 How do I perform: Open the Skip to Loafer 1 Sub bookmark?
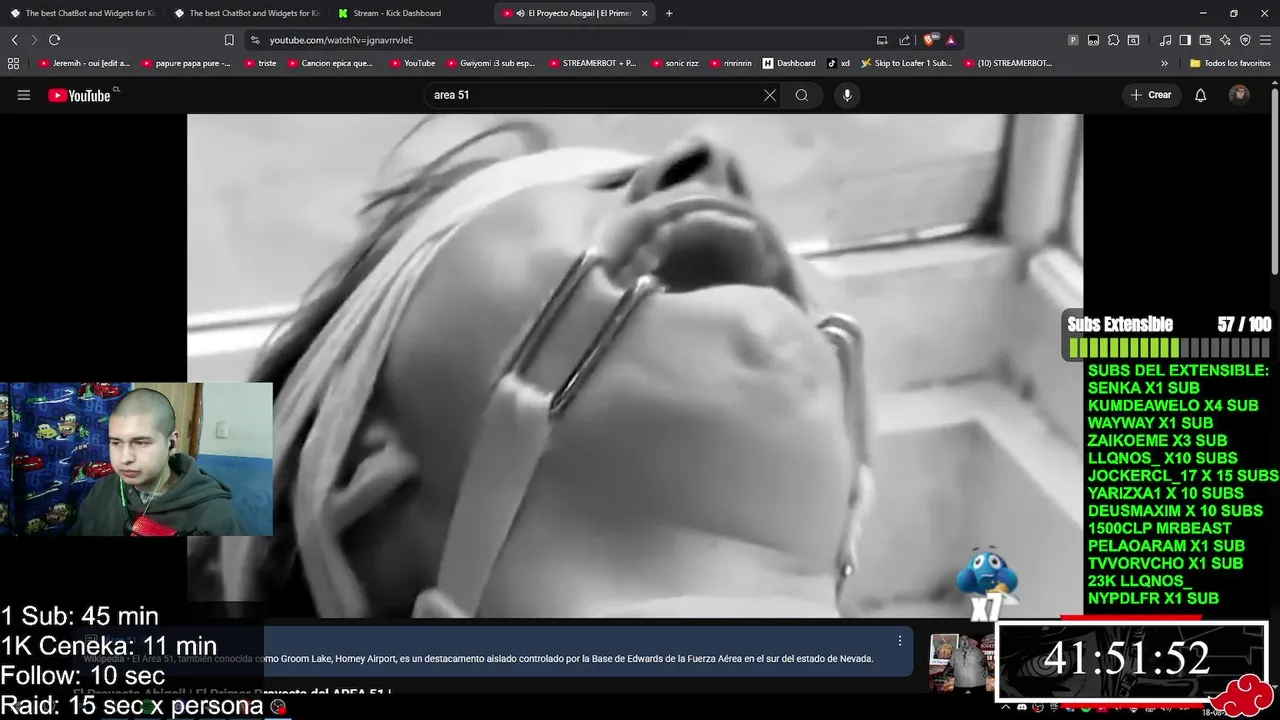pos(906,63)
